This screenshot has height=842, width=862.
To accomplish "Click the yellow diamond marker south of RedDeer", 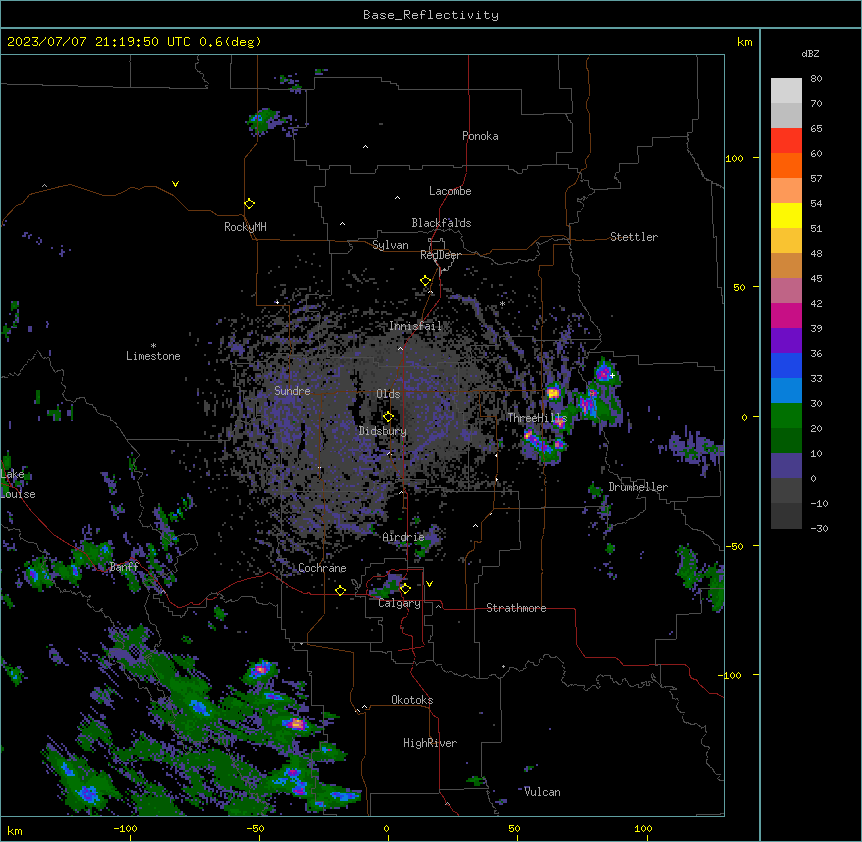I will tap(426, 281).
